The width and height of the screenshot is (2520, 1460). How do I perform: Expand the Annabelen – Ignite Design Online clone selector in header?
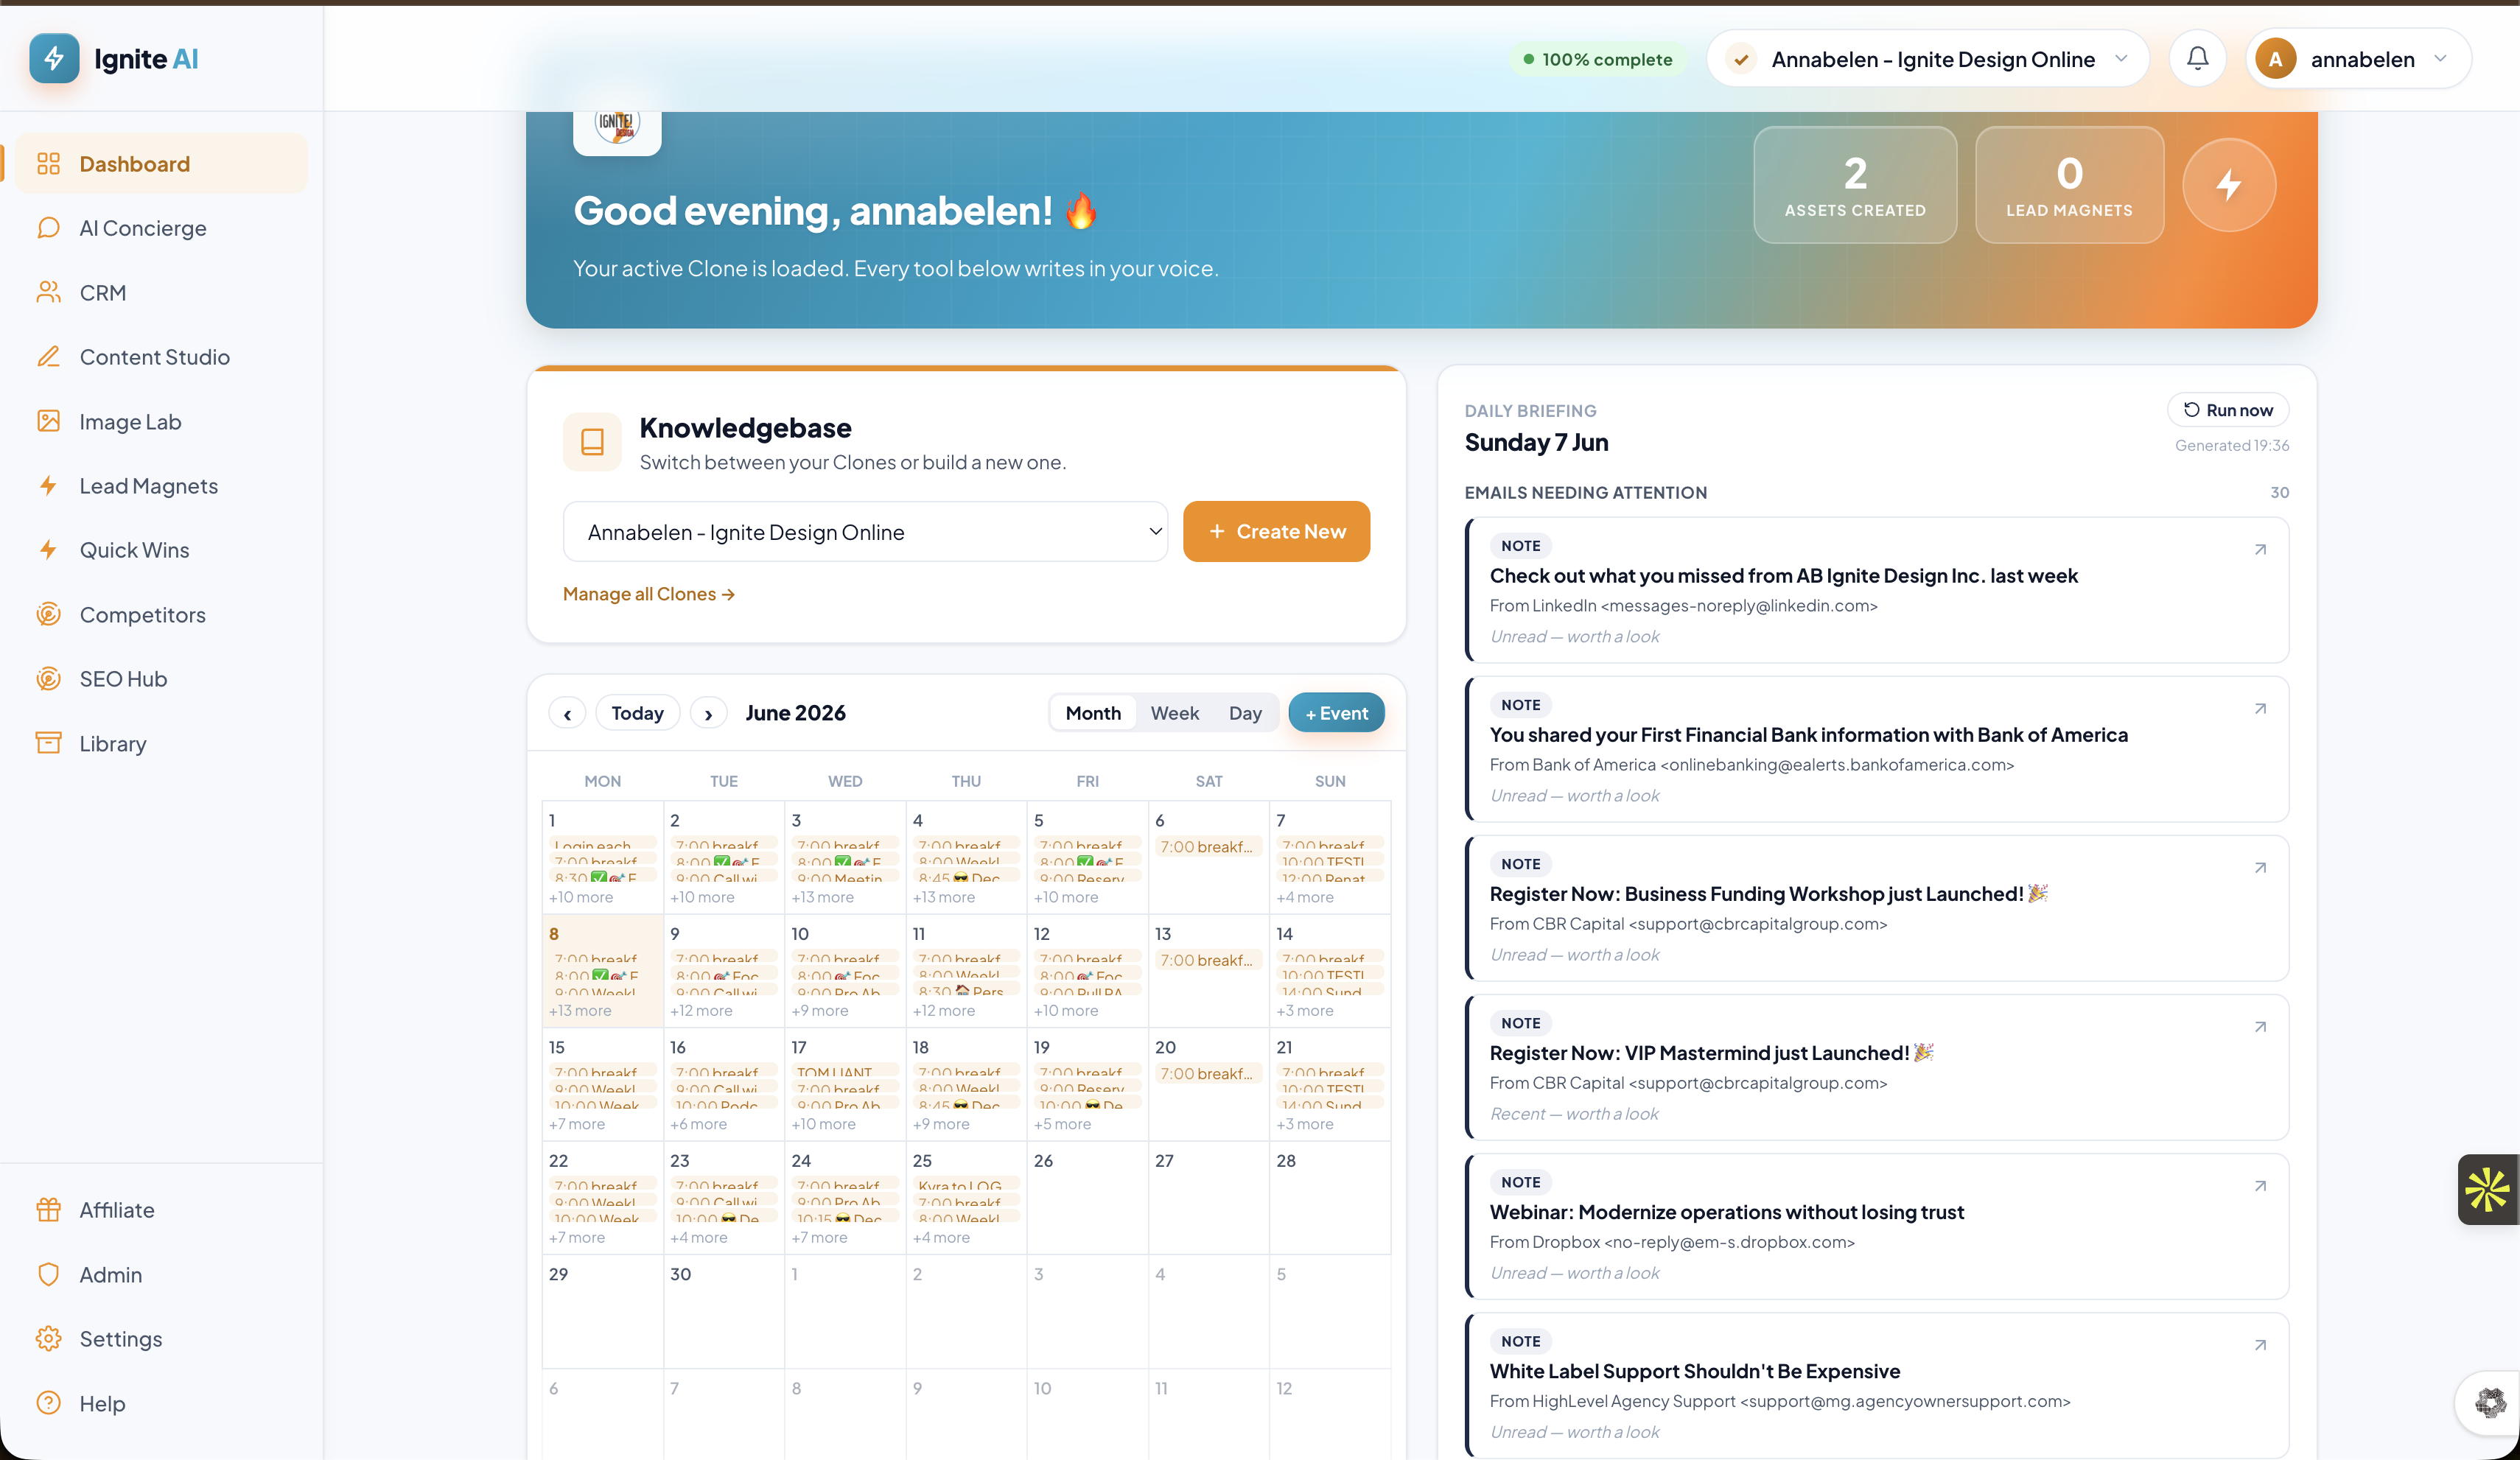(x=1927, y=59)
